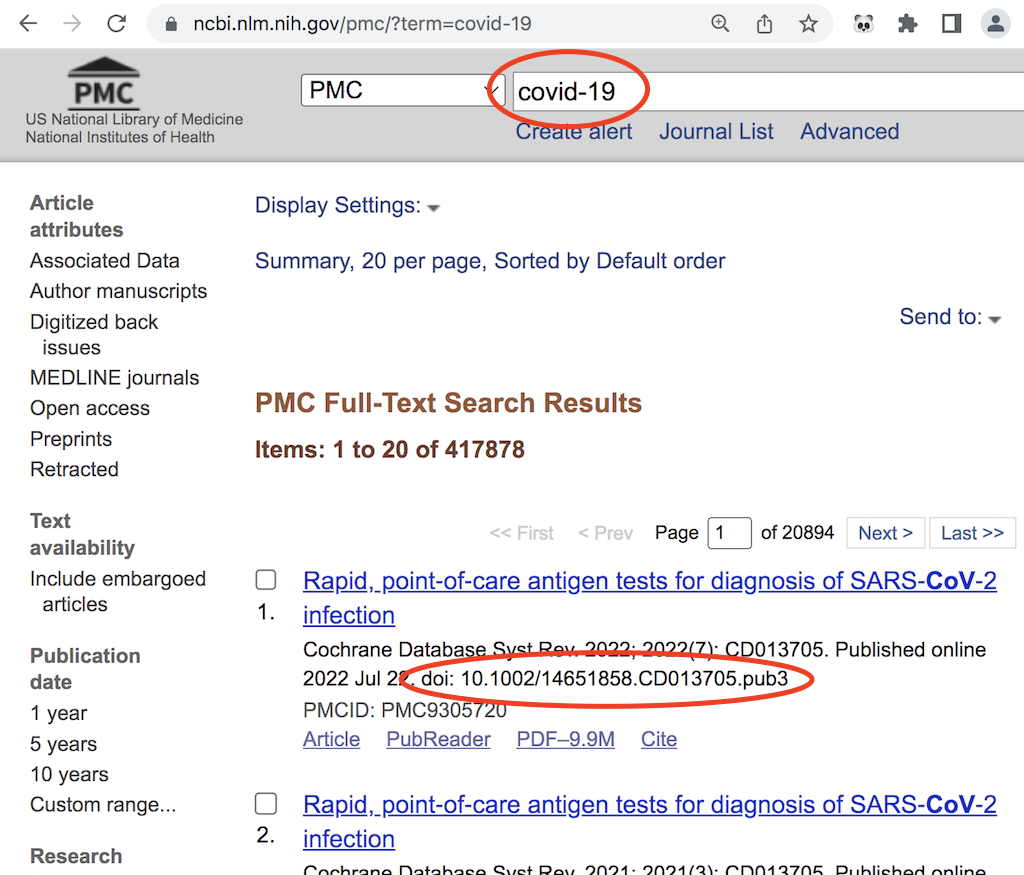Open the Chrome profile avatar
The height and width of the screenshot is (875, 1024).
[995, 24]
